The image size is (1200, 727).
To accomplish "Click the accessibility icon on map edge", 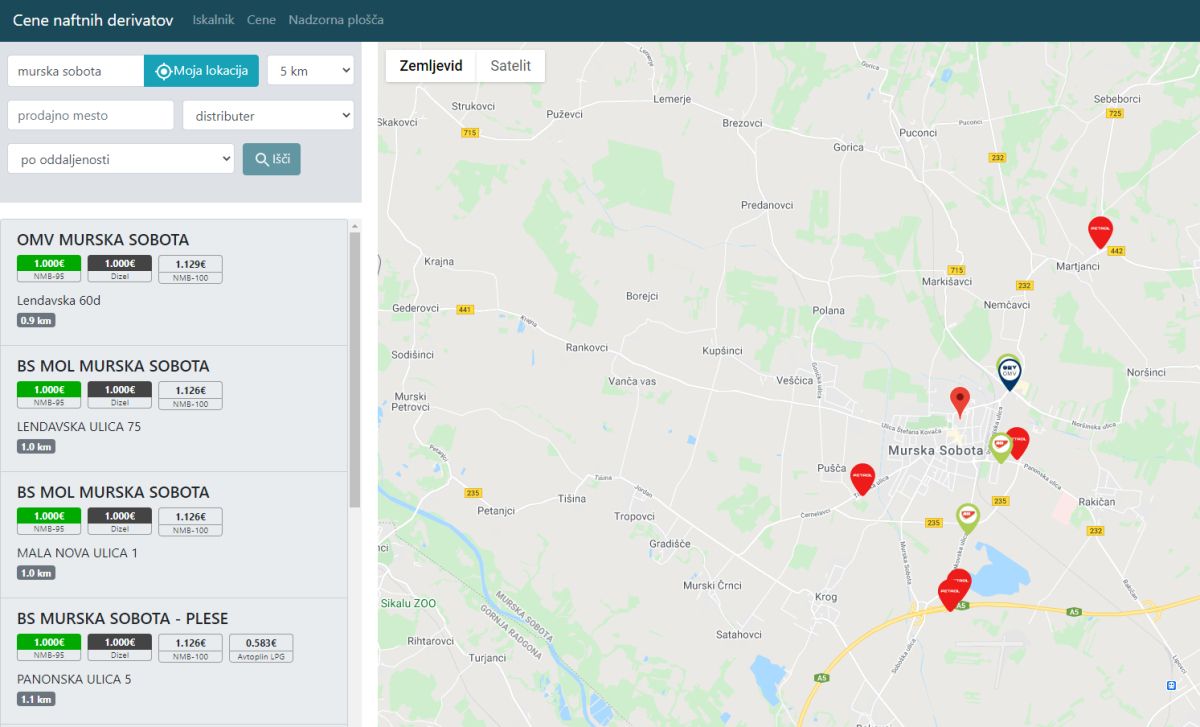I will tap(1171, 686).
